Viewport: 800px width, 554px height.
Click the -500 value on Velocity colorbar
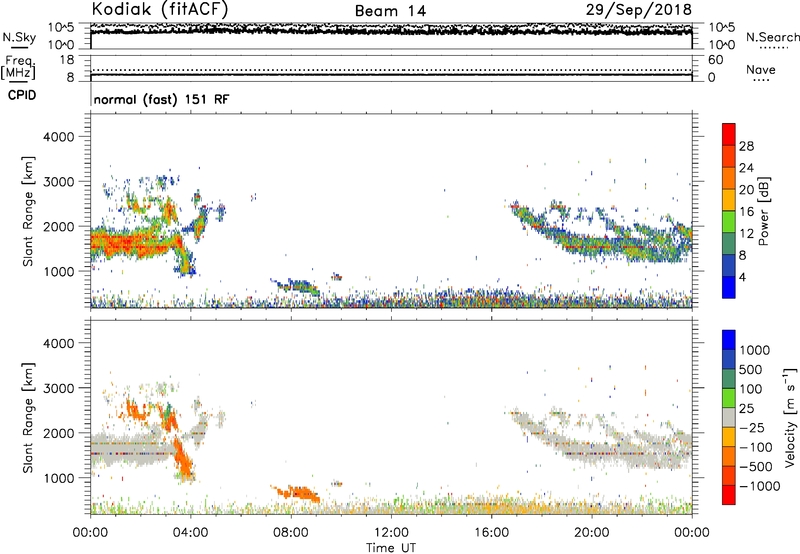tap(756, 467)
